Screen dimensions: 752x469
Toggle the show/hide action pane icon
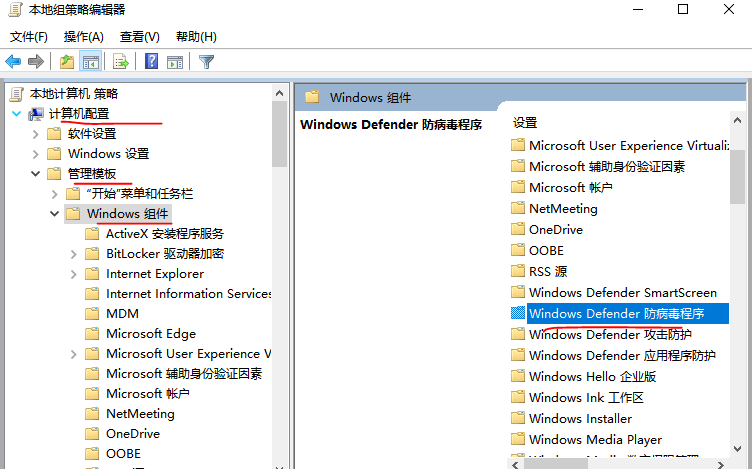175,61
